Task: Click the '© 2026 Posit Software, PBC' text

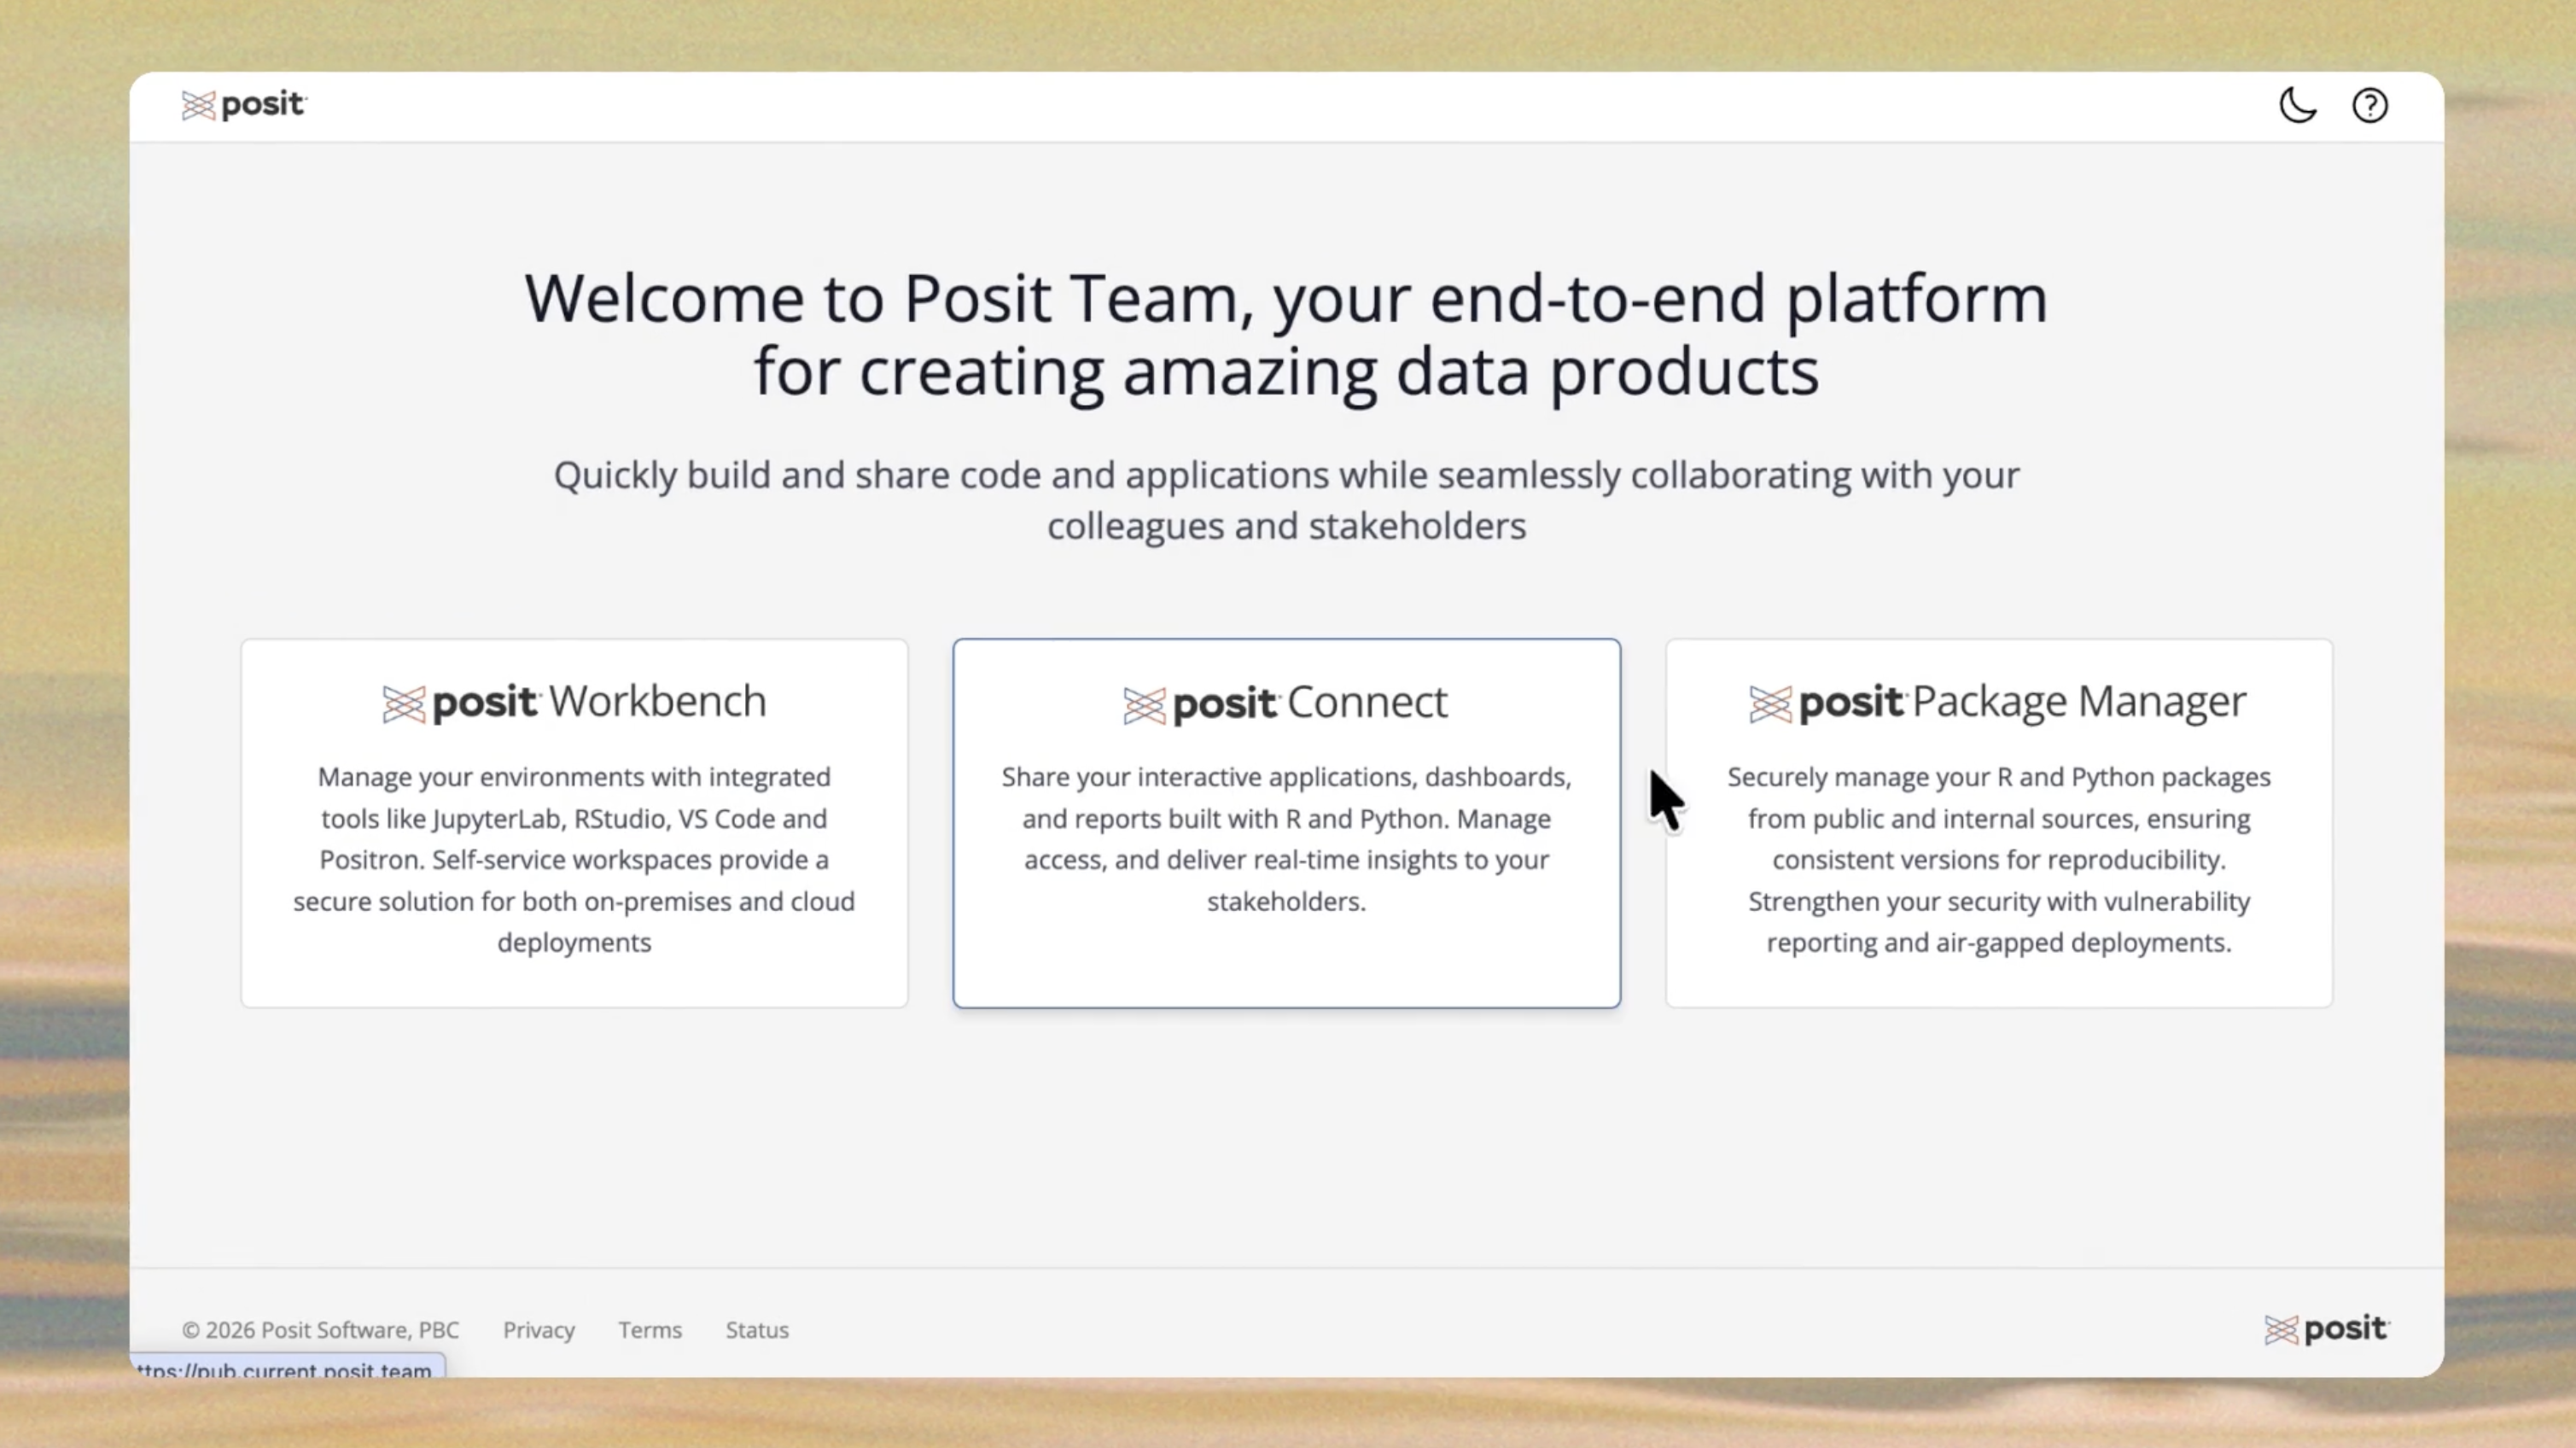Action: point(320,1329)
